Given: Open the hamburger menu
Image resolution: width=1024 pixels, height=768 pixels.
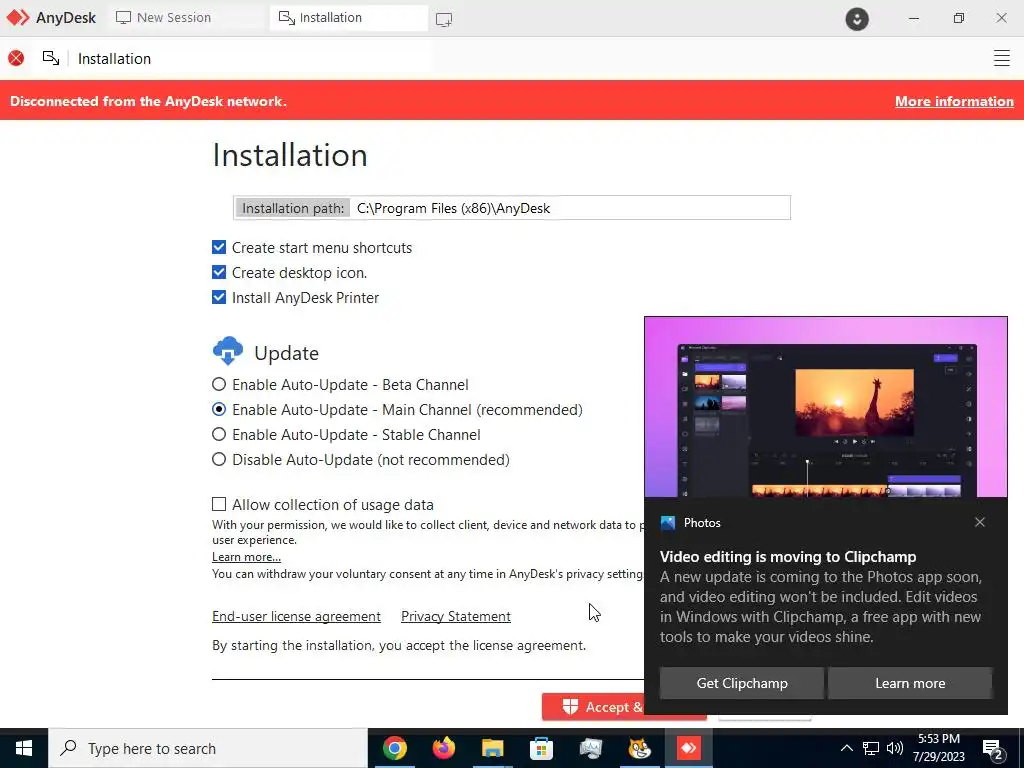Looking at the screenshot, I should tap(1001, 58).
